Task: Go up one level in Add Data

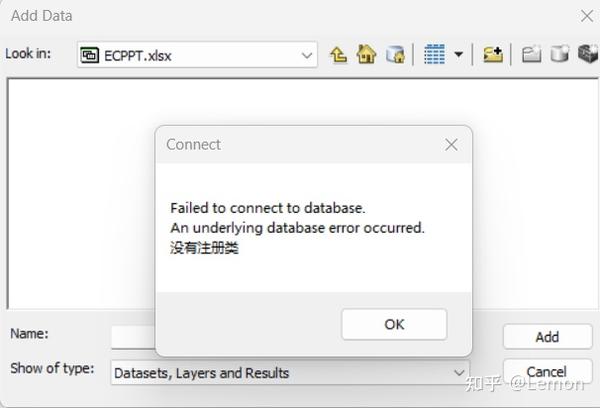Action: coord(339,55)
